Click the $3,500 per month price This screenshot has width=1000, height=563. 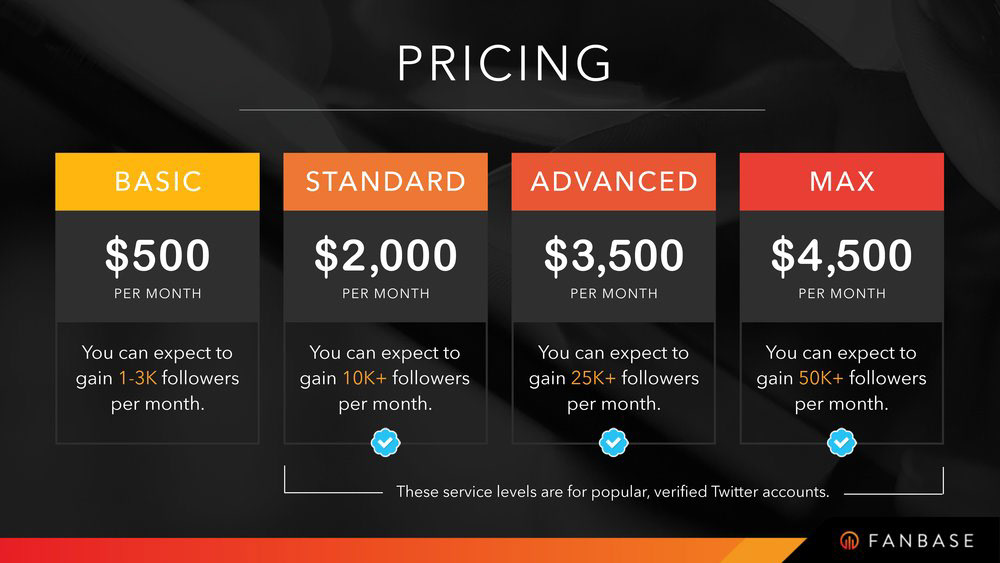click(614, 267)
